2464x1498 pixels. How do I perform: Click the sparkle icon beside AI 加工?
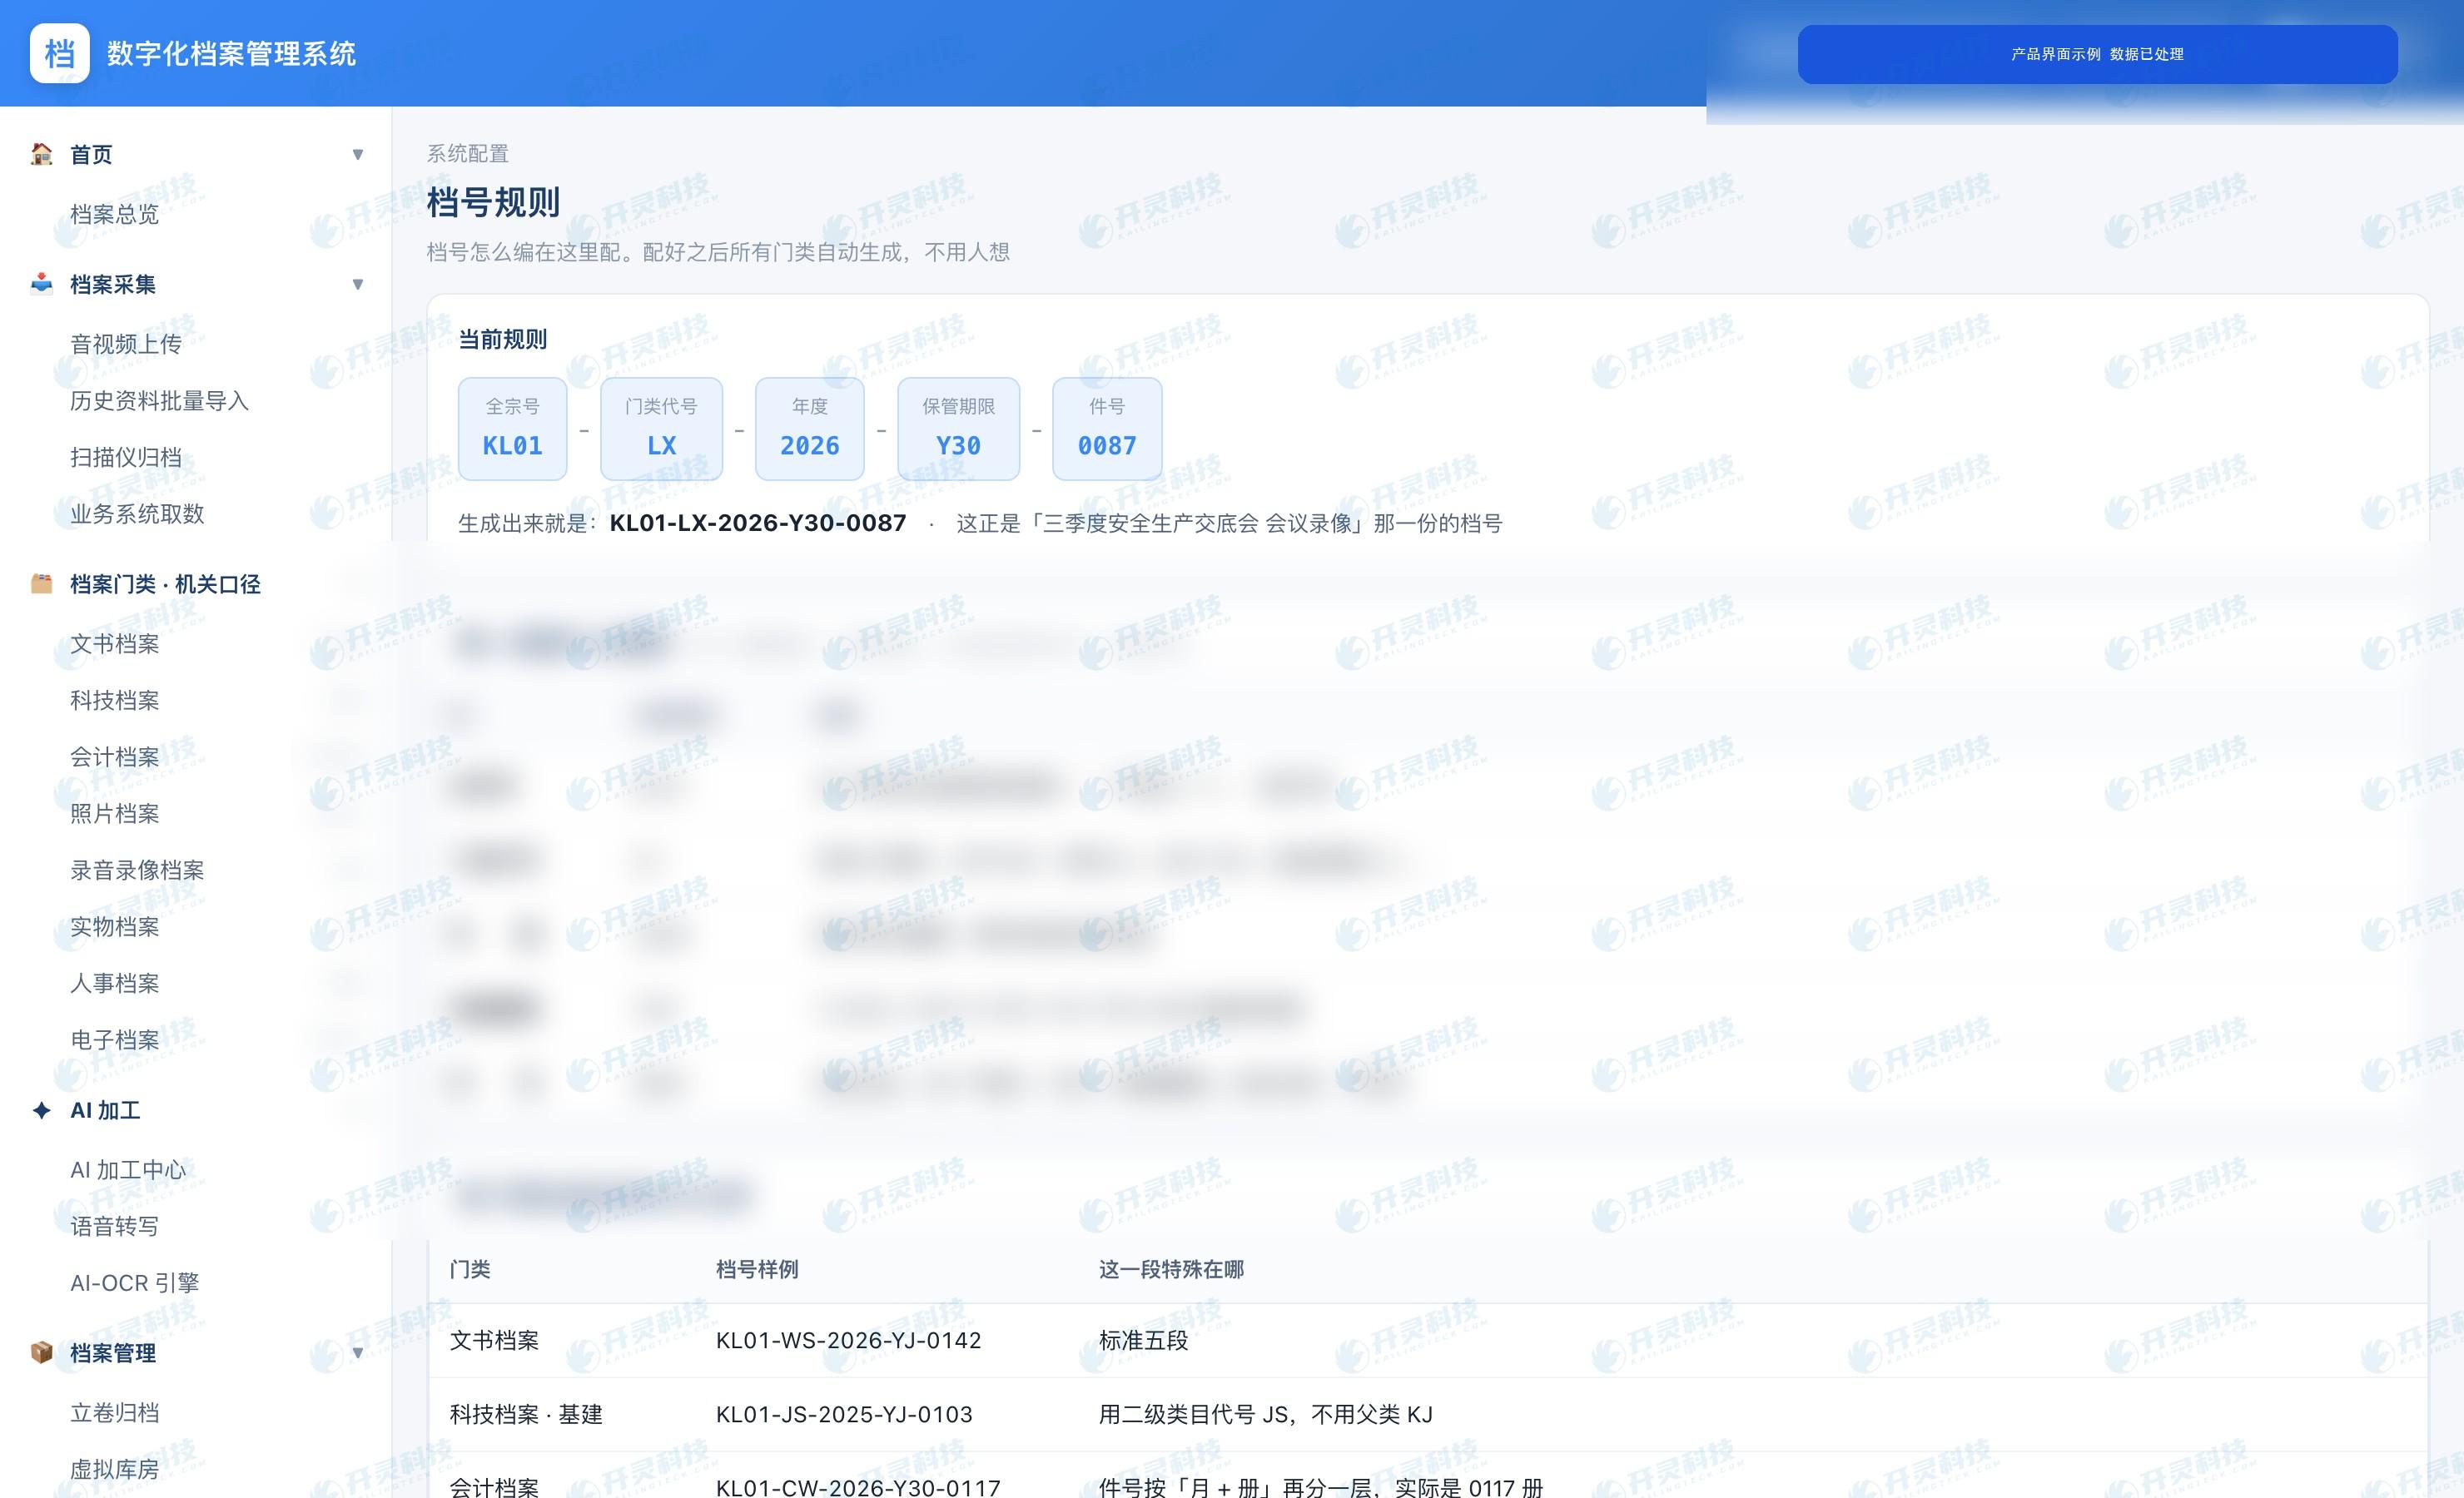41,1110
